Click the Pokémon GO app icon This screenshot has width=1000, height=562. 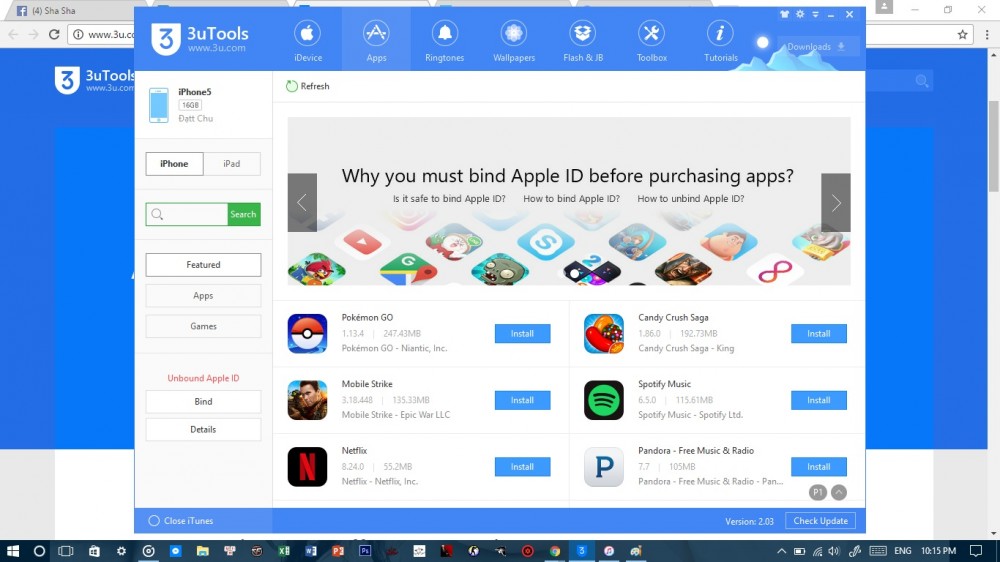pyautogui.click(x=307, y=334)
